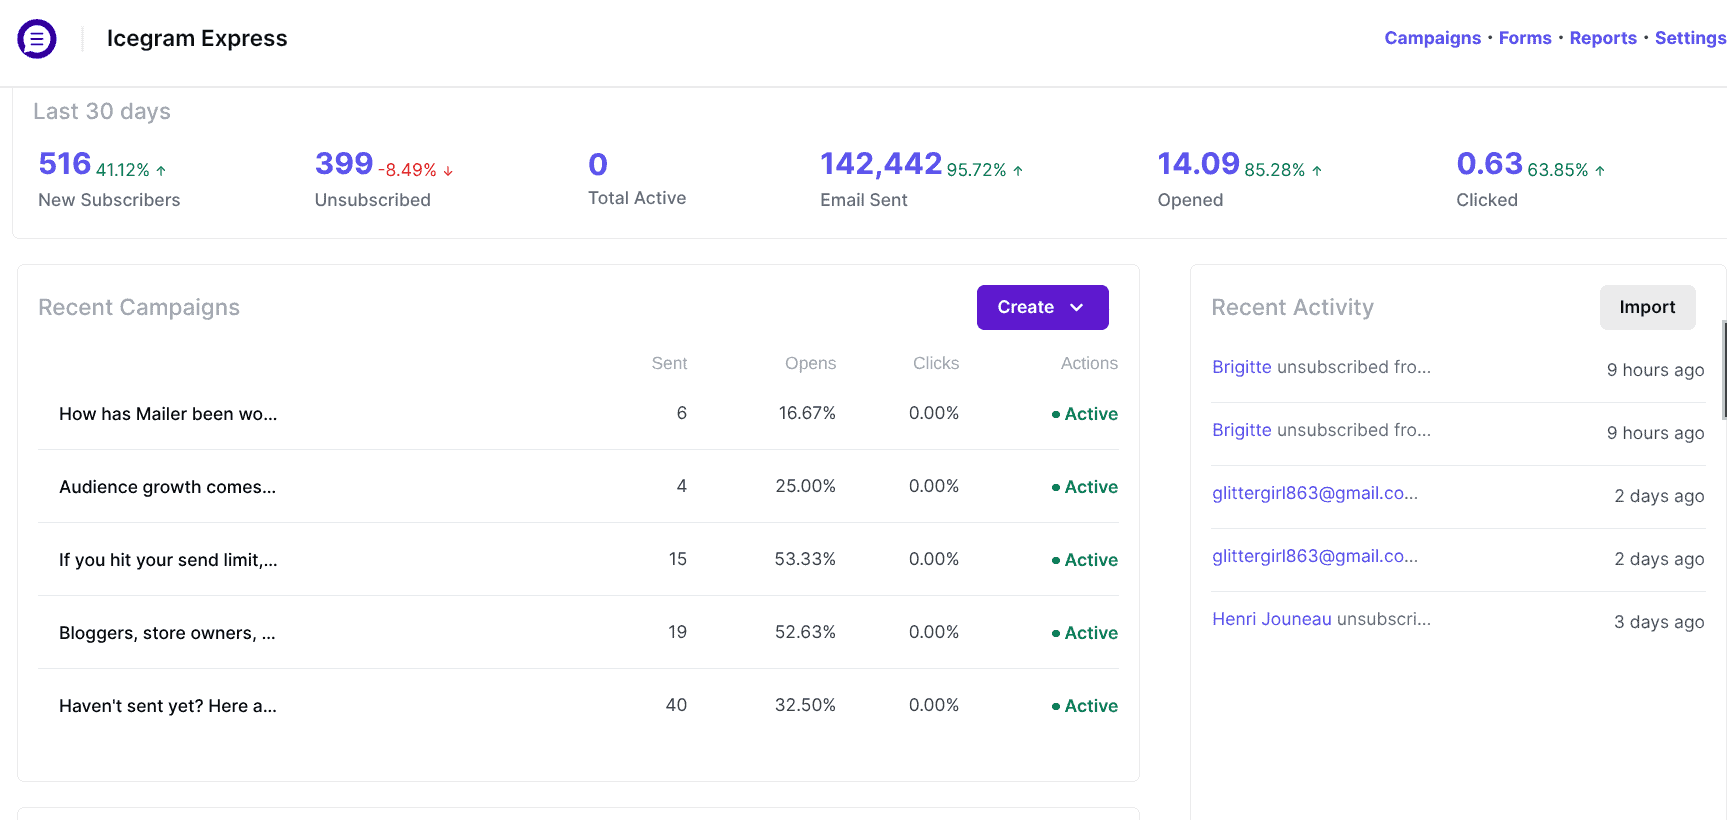Click the Clicks column header
The width and height of the screenshot is (1727, 820).
tap(936, 364)
